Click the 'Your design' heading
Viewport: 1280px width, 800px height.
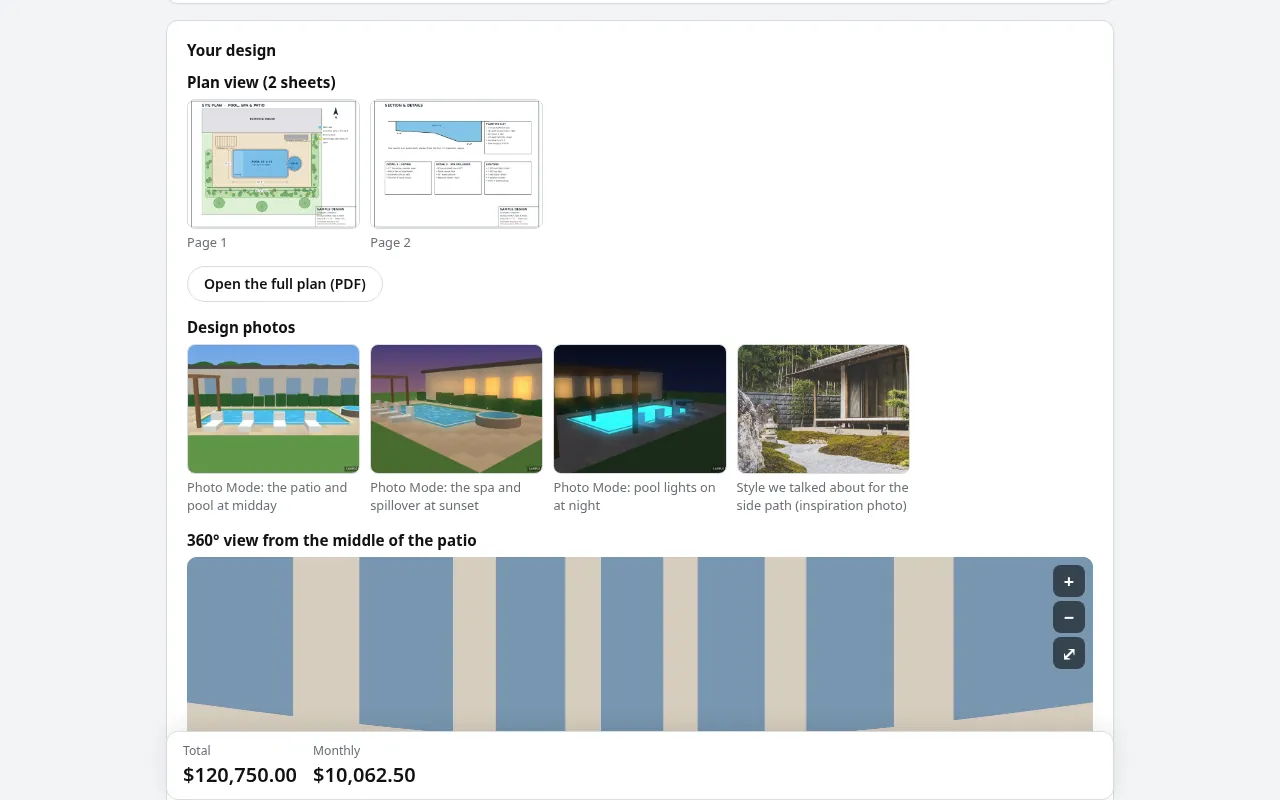coord(231,50)
